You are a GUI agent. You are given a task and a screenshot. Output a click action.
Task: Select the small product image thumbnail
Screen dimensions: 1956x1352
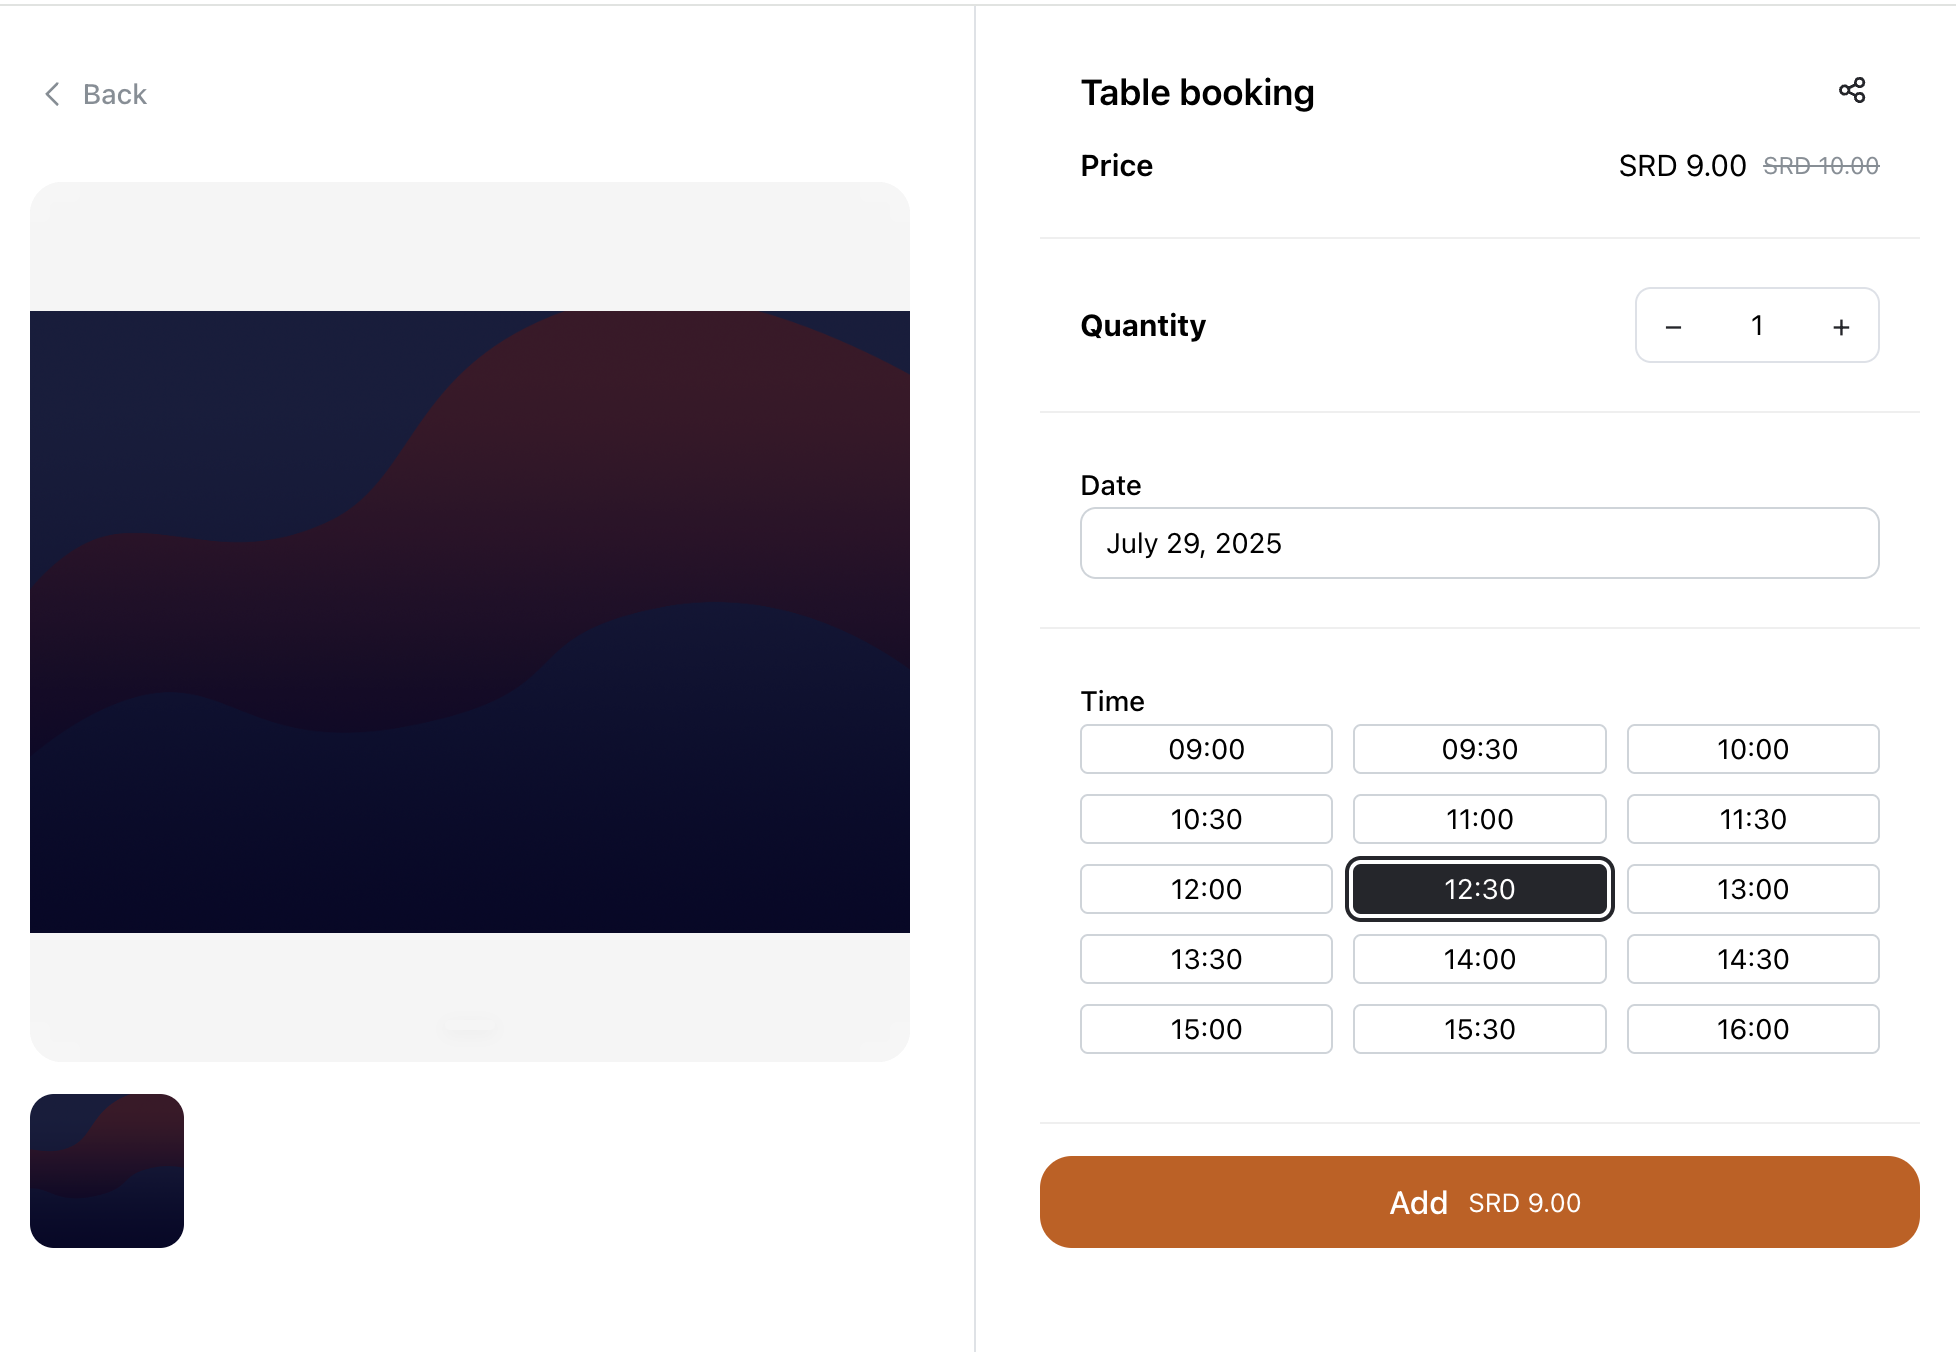coord(107,1171)
